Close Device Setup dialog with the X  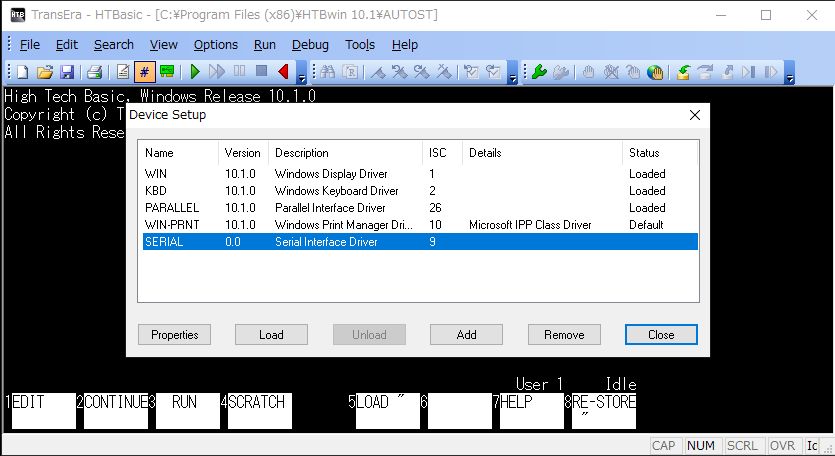(x=694, y=115)
